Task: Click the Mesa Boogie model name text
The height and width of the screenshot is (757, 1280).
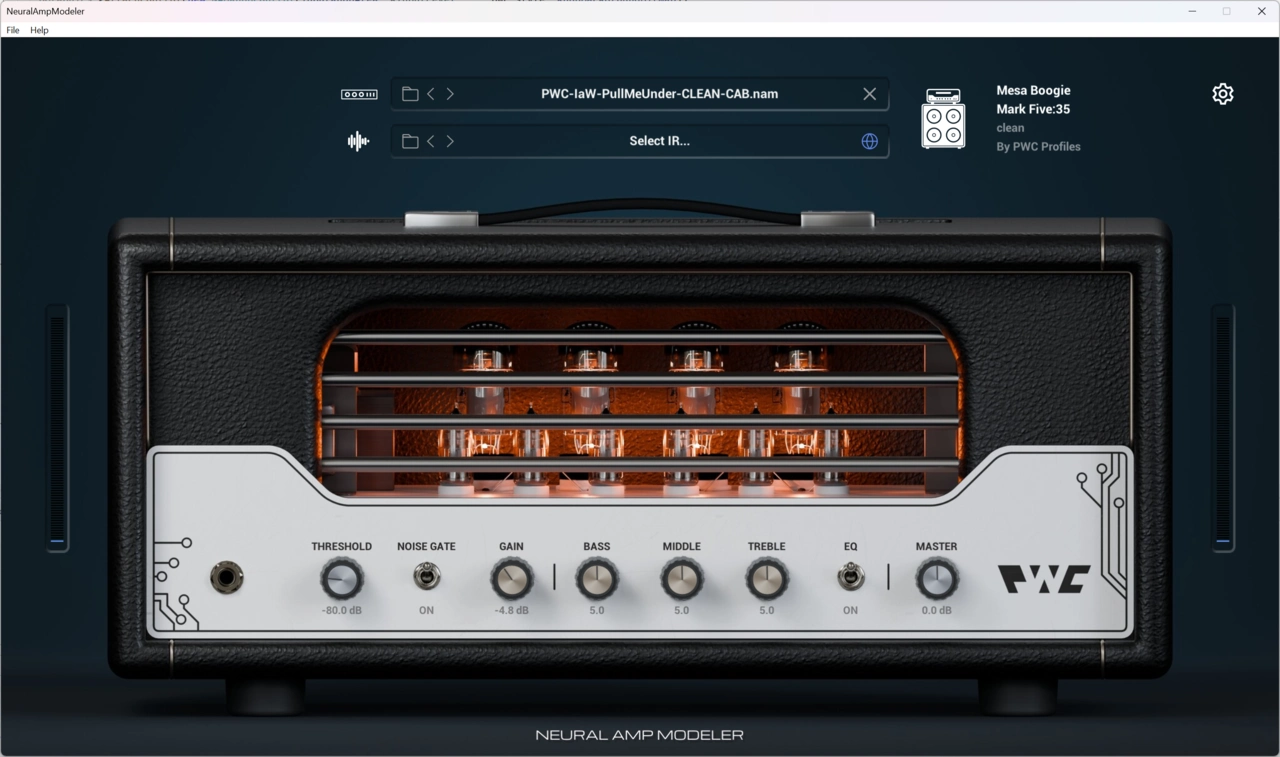Action: pos(1033,90)
